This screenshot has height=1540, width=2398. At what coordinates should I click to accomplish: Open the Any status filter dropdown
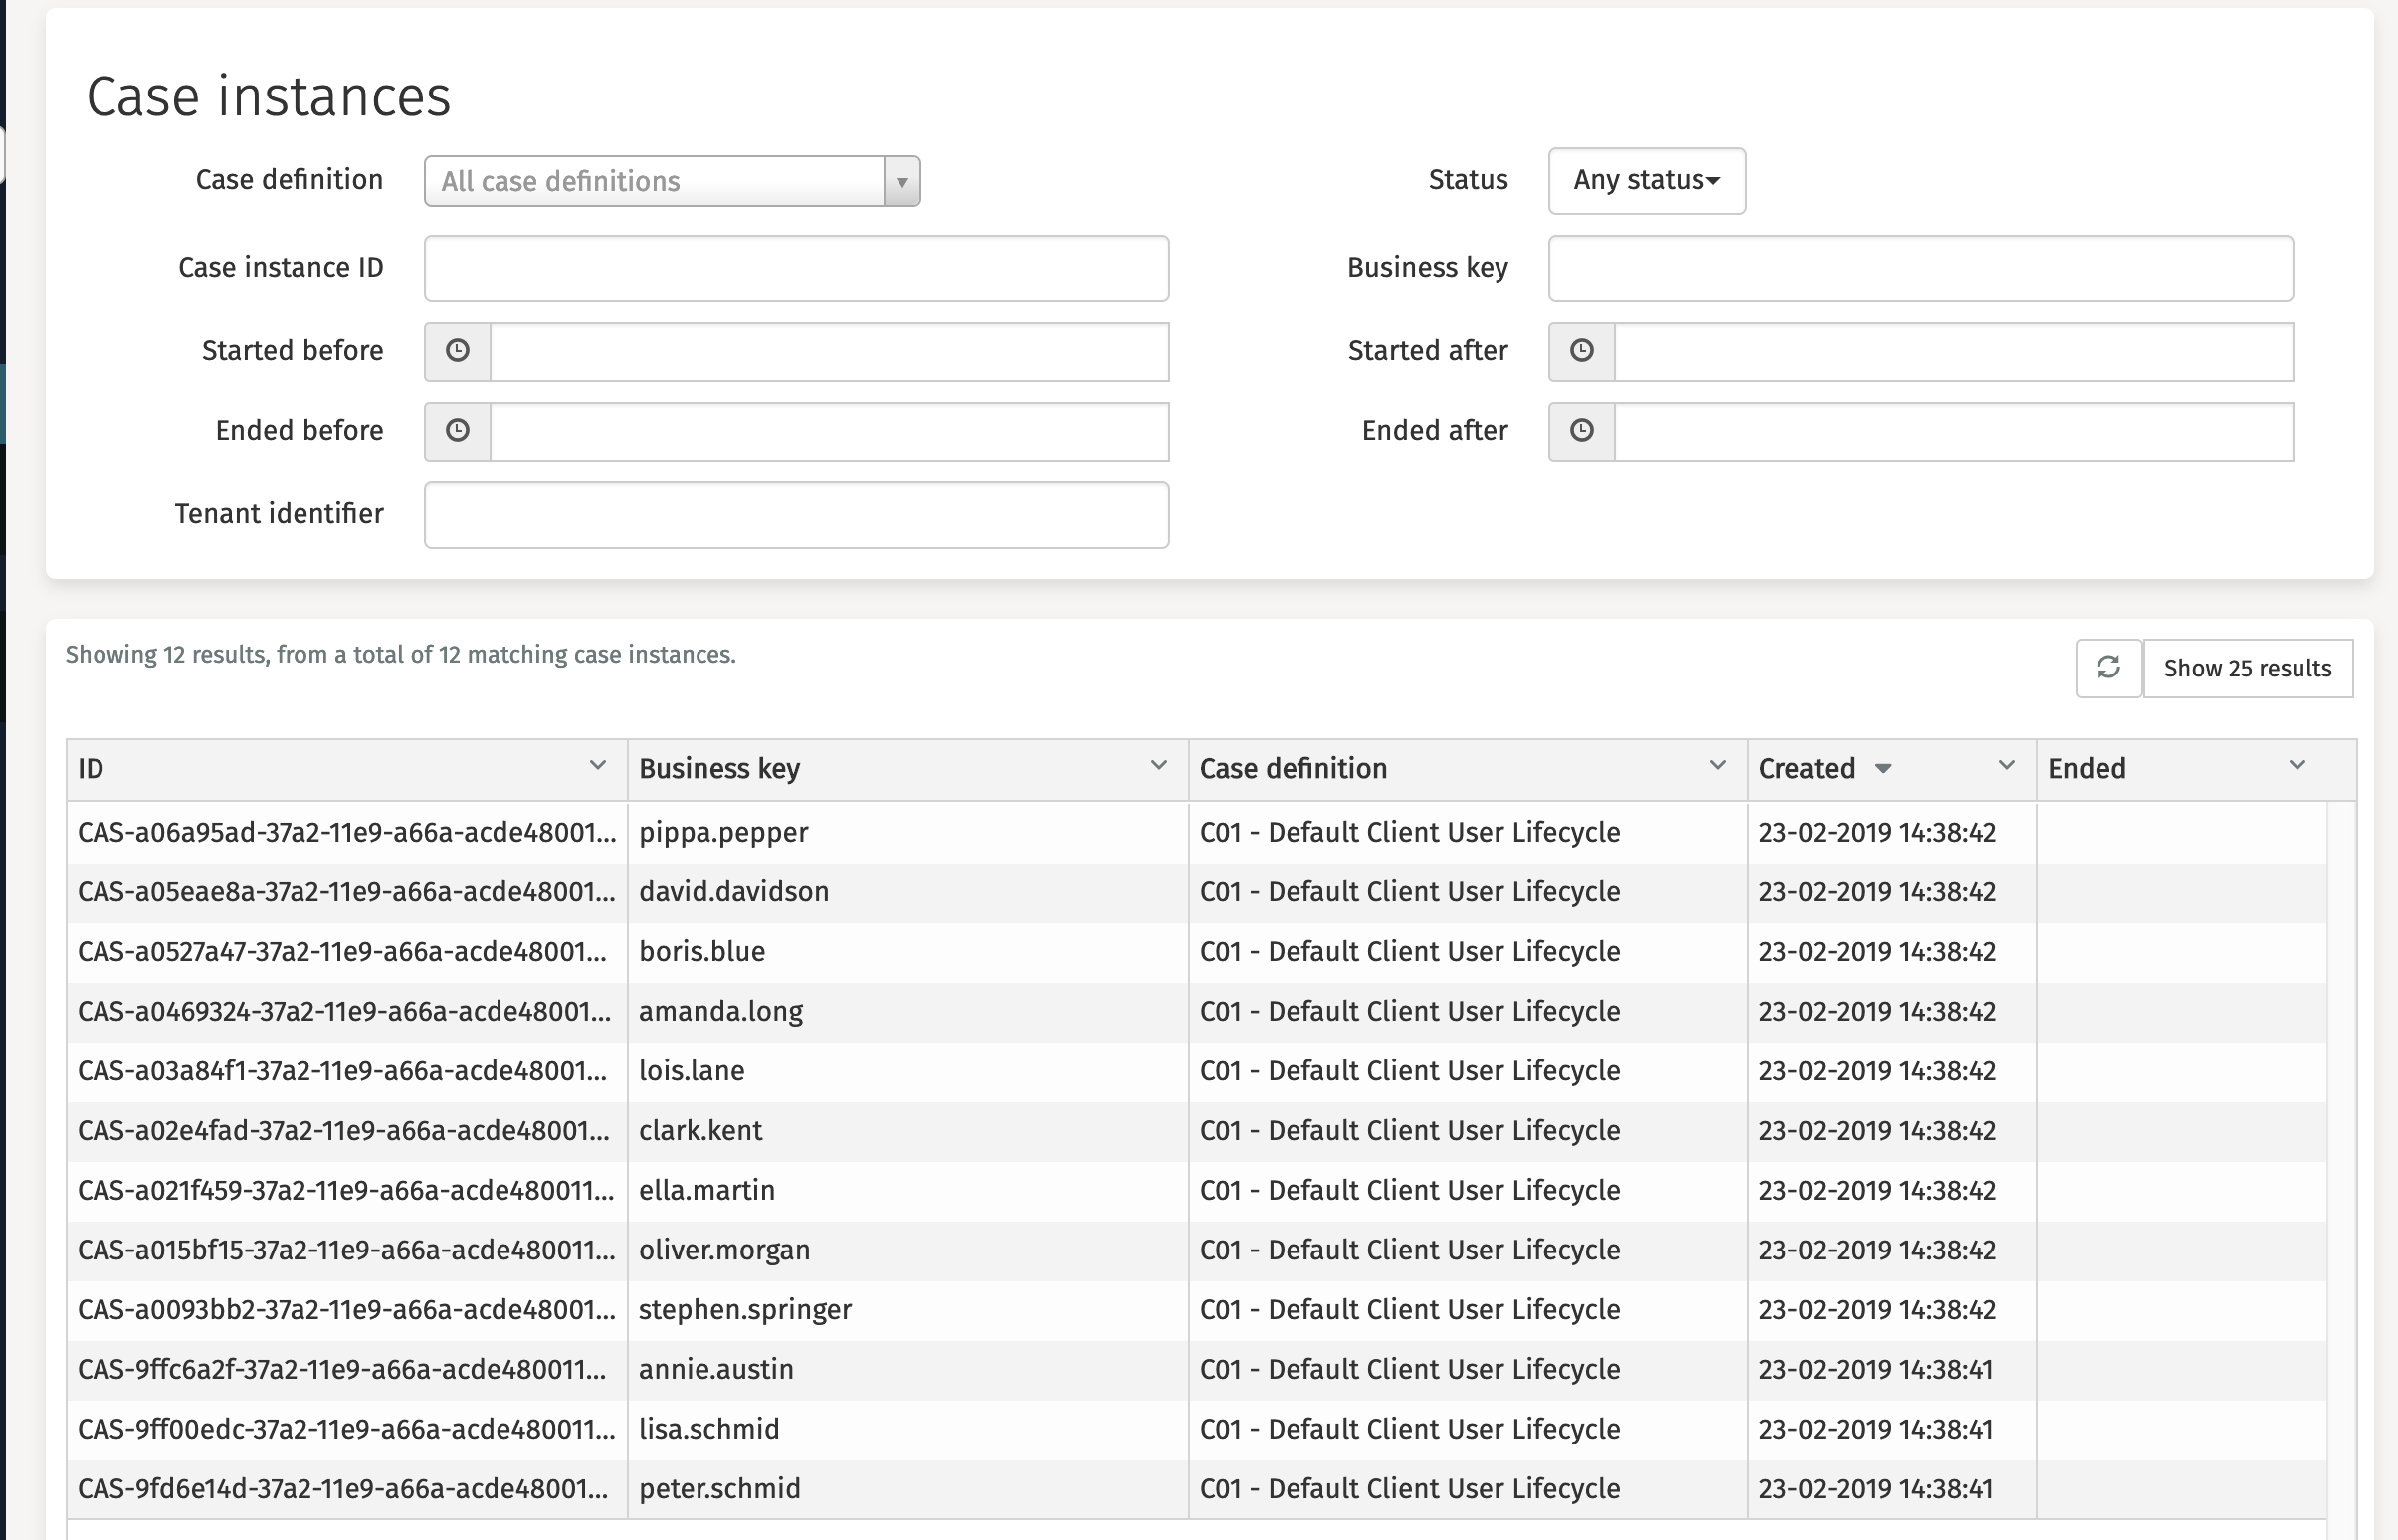[1646, 181]
